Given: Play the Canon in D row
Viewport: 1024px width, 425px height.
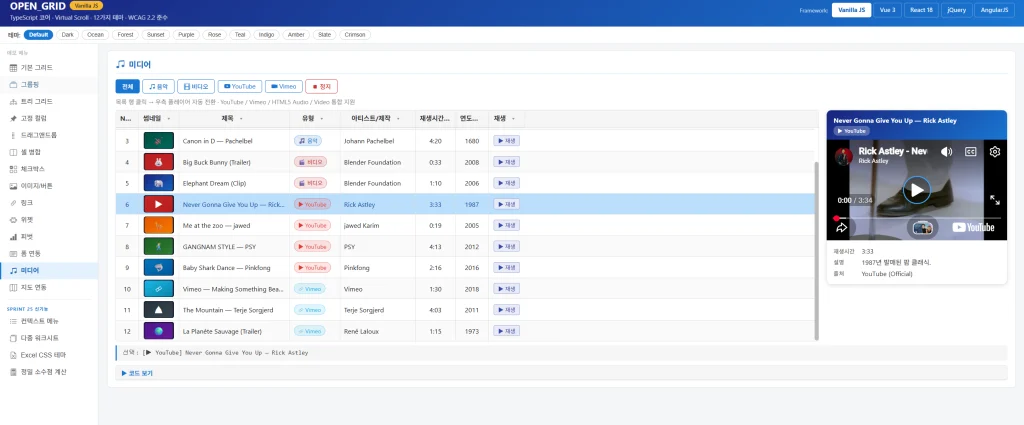Looking at the screenshot, I should click(x=506, y=140).
